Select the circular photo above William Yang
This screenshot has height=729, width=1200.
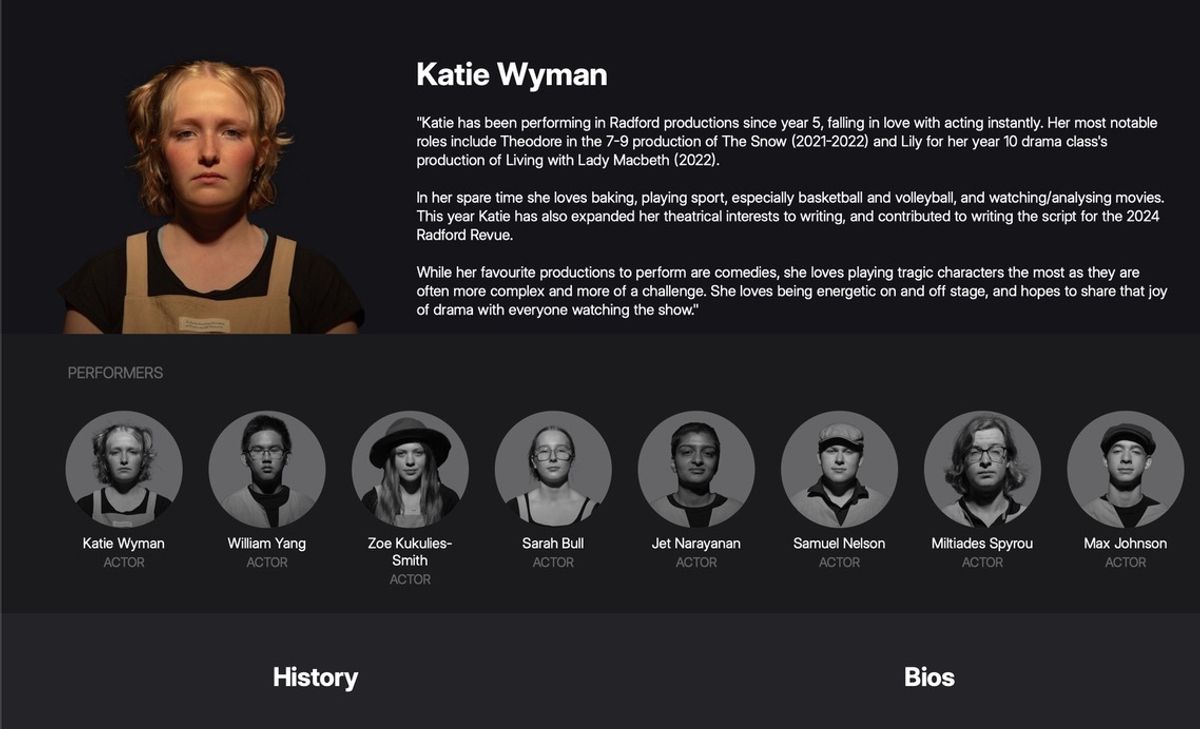(267, 469)
